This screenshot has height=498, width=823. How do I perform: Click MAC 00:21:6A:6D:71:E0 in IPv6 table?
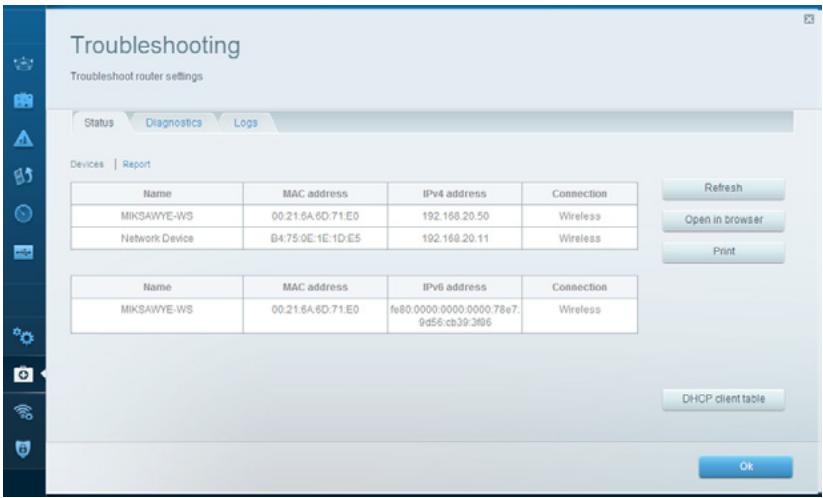point(315,310)
